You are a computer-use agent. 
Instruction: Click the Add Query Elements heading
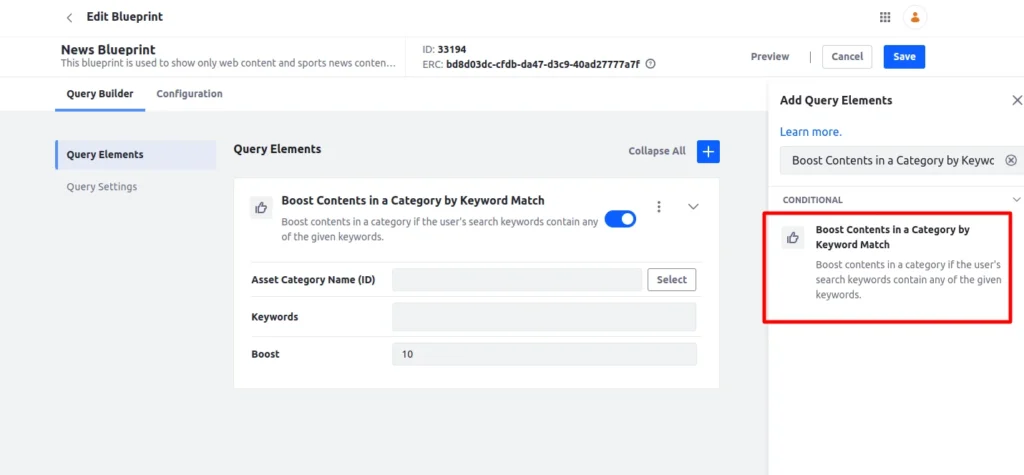pos(836,101)
